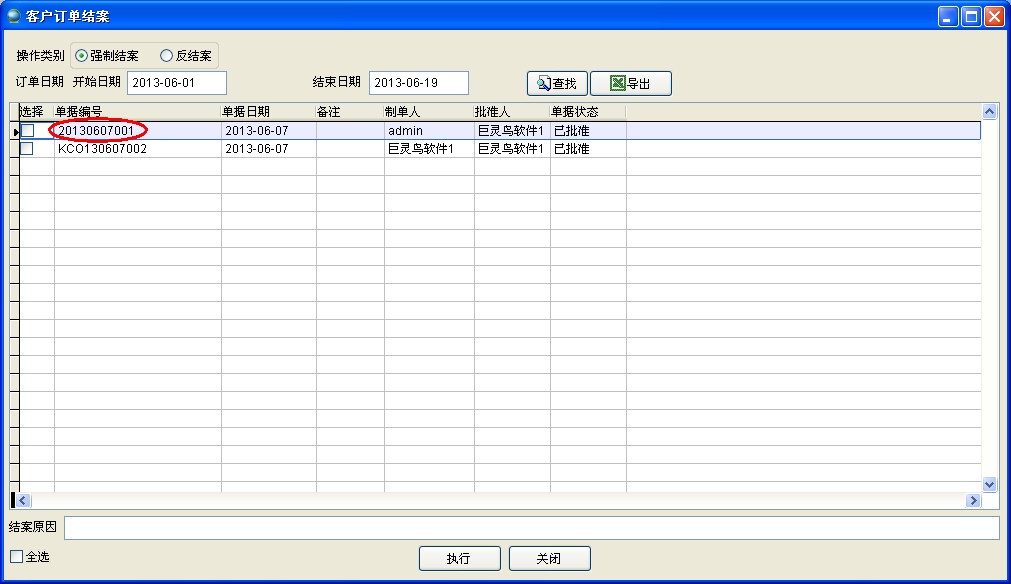Click the 结束日期 end date field

click(418, 83)
